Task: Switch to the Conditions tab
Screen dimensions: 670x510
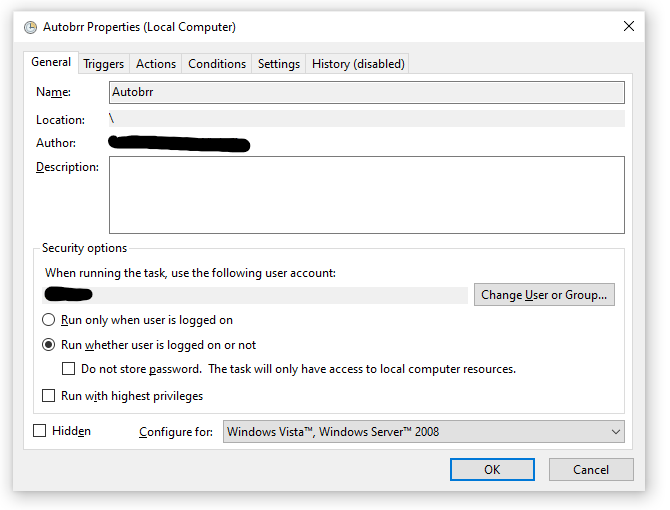Action: (217, 64)
